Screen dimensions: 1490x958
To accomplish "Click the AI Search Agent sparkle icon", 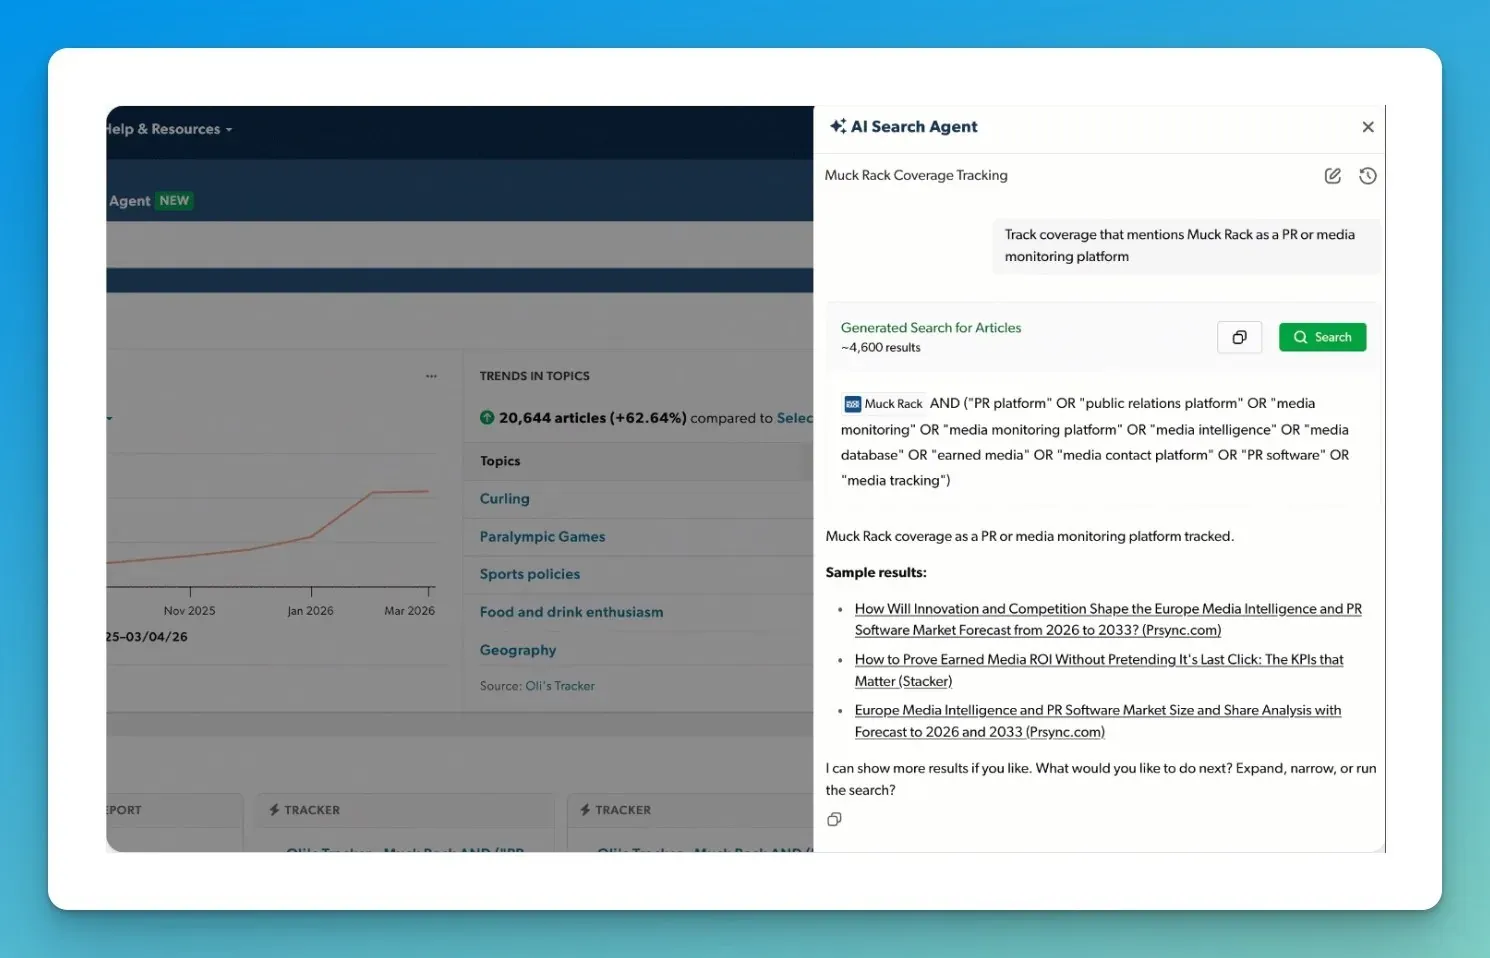I will 838,126.
